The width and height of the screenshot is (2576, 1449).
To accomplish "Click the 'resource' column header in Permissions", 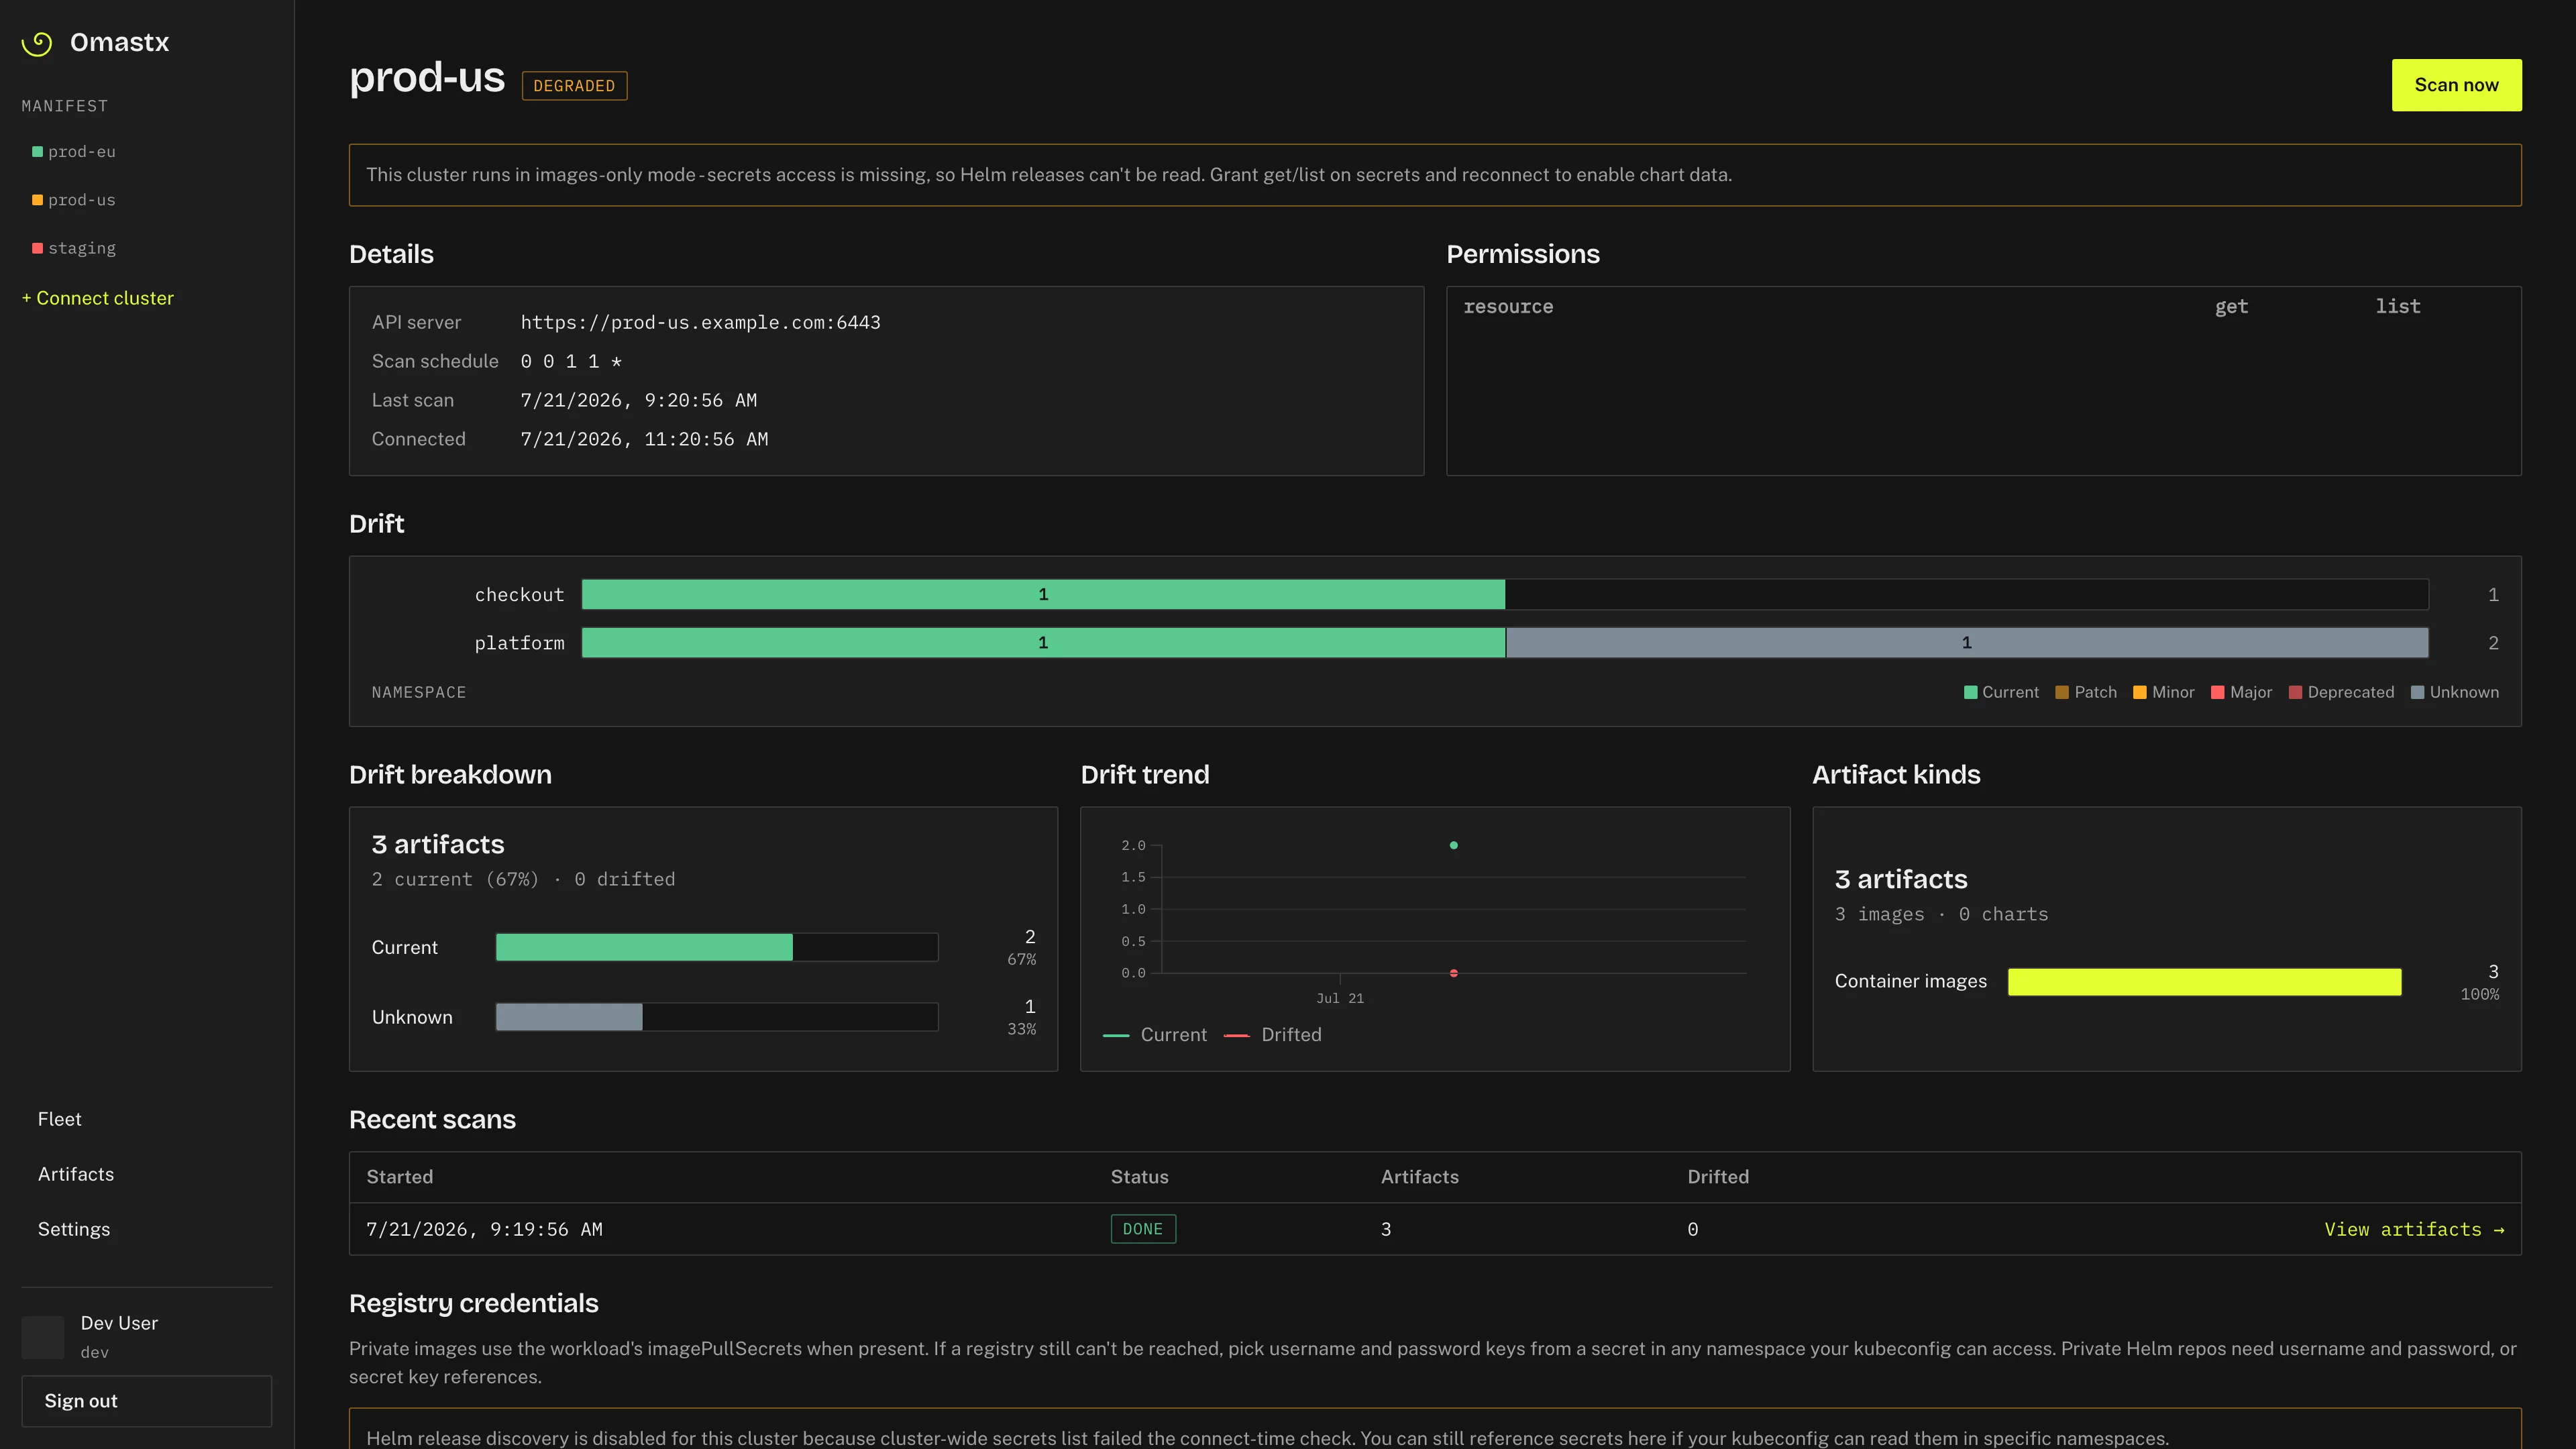I will click(1508, 307).
